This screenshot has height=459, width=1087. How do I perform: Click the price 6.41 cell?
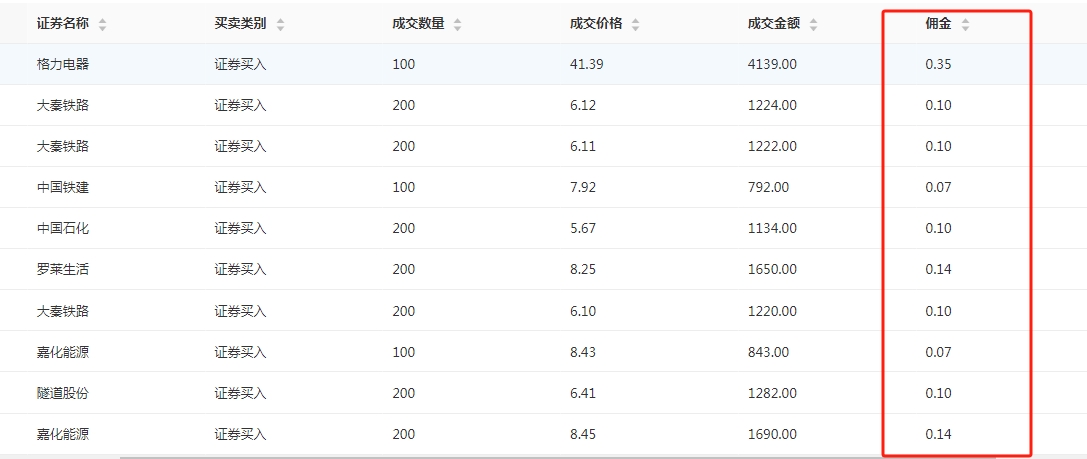tap(583, 393)
